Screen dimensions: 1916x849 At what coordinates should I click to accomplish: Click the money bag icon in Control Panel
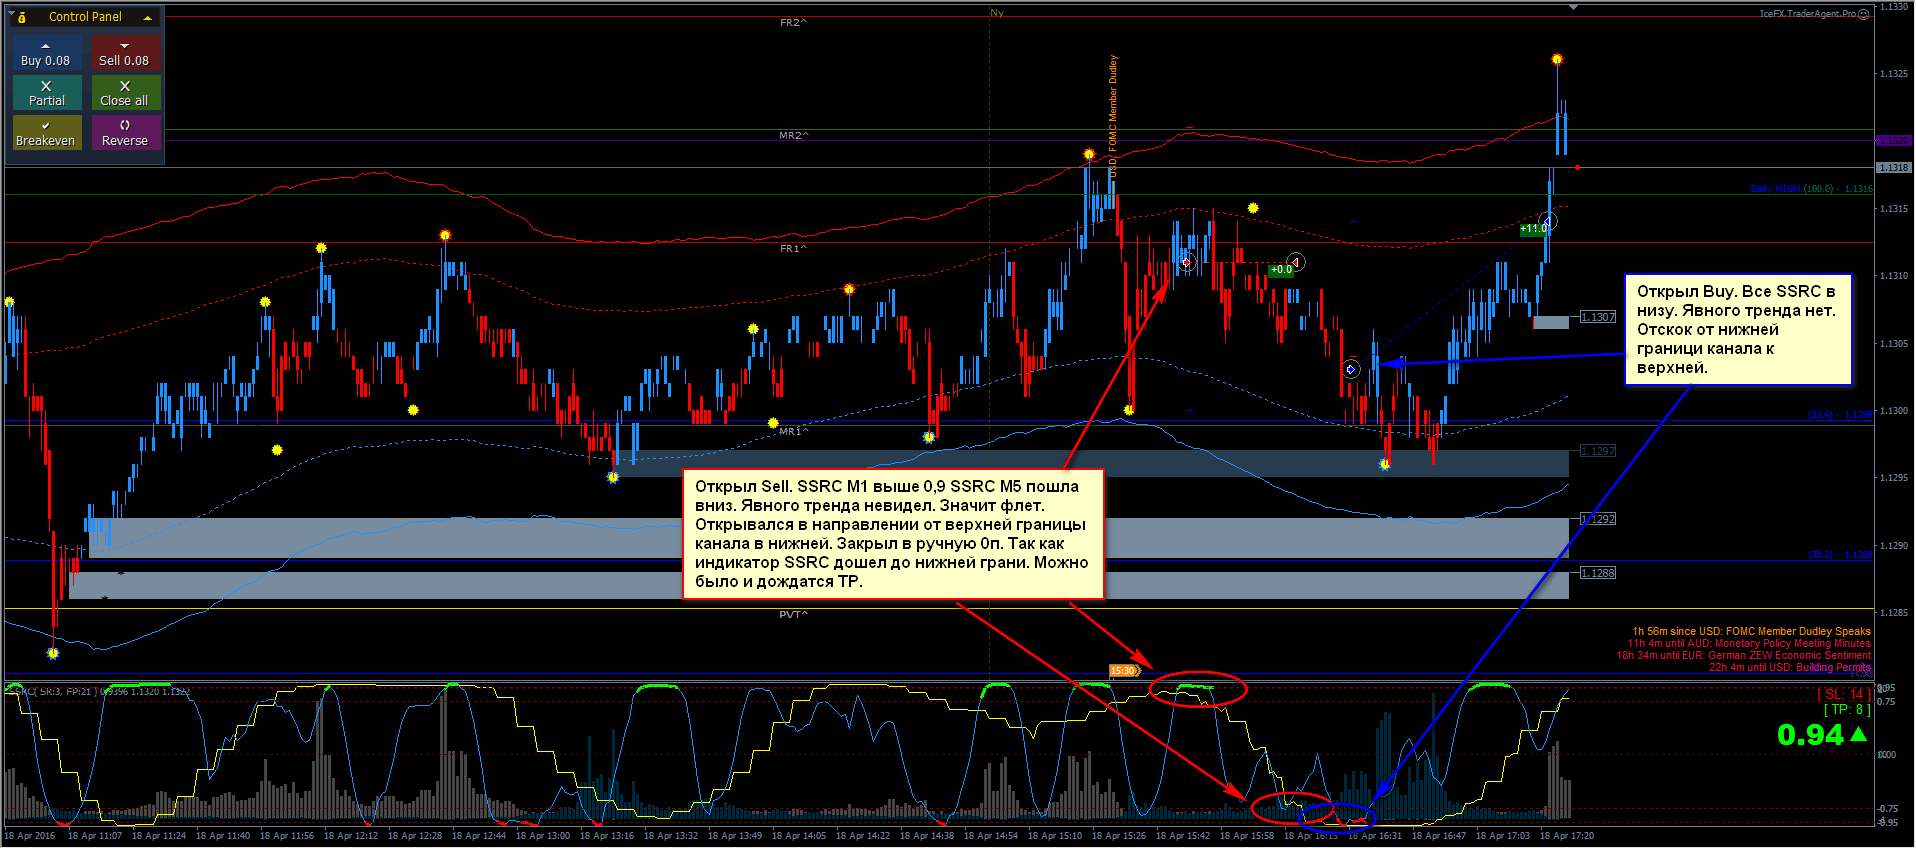pos(22,17)
